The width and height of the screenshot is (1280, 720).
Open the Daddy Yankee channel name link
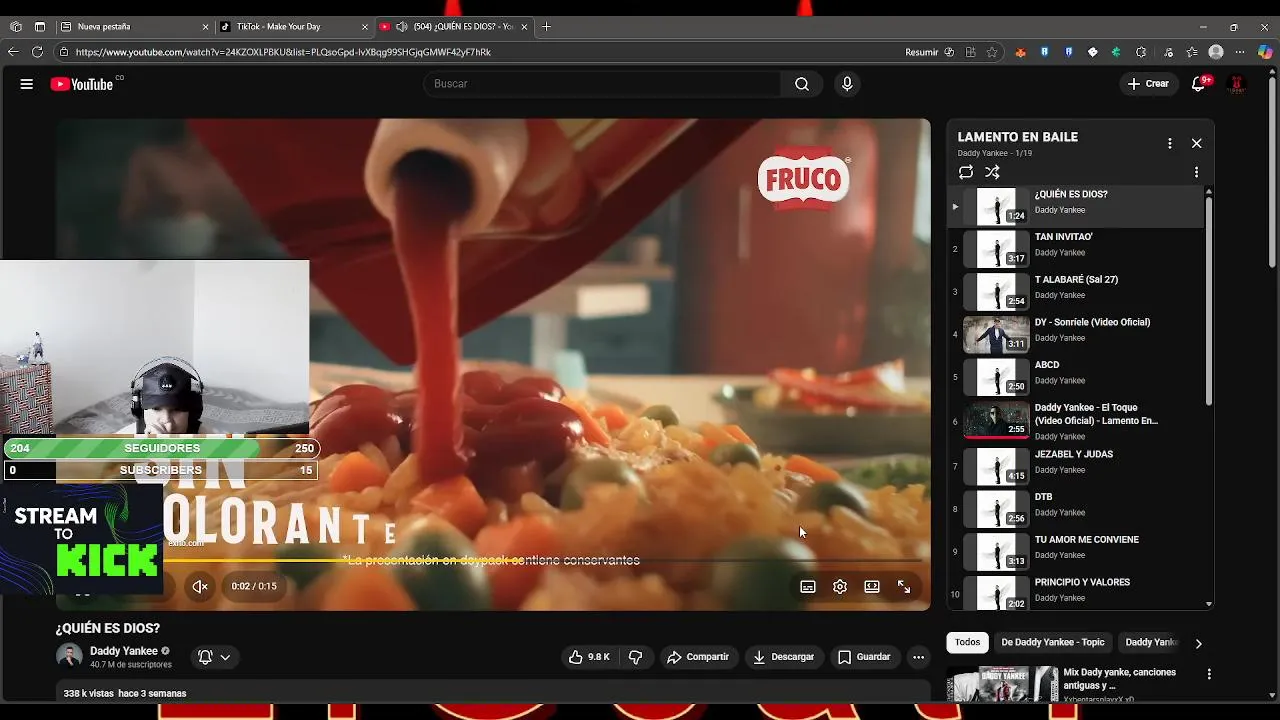point(124,651)
